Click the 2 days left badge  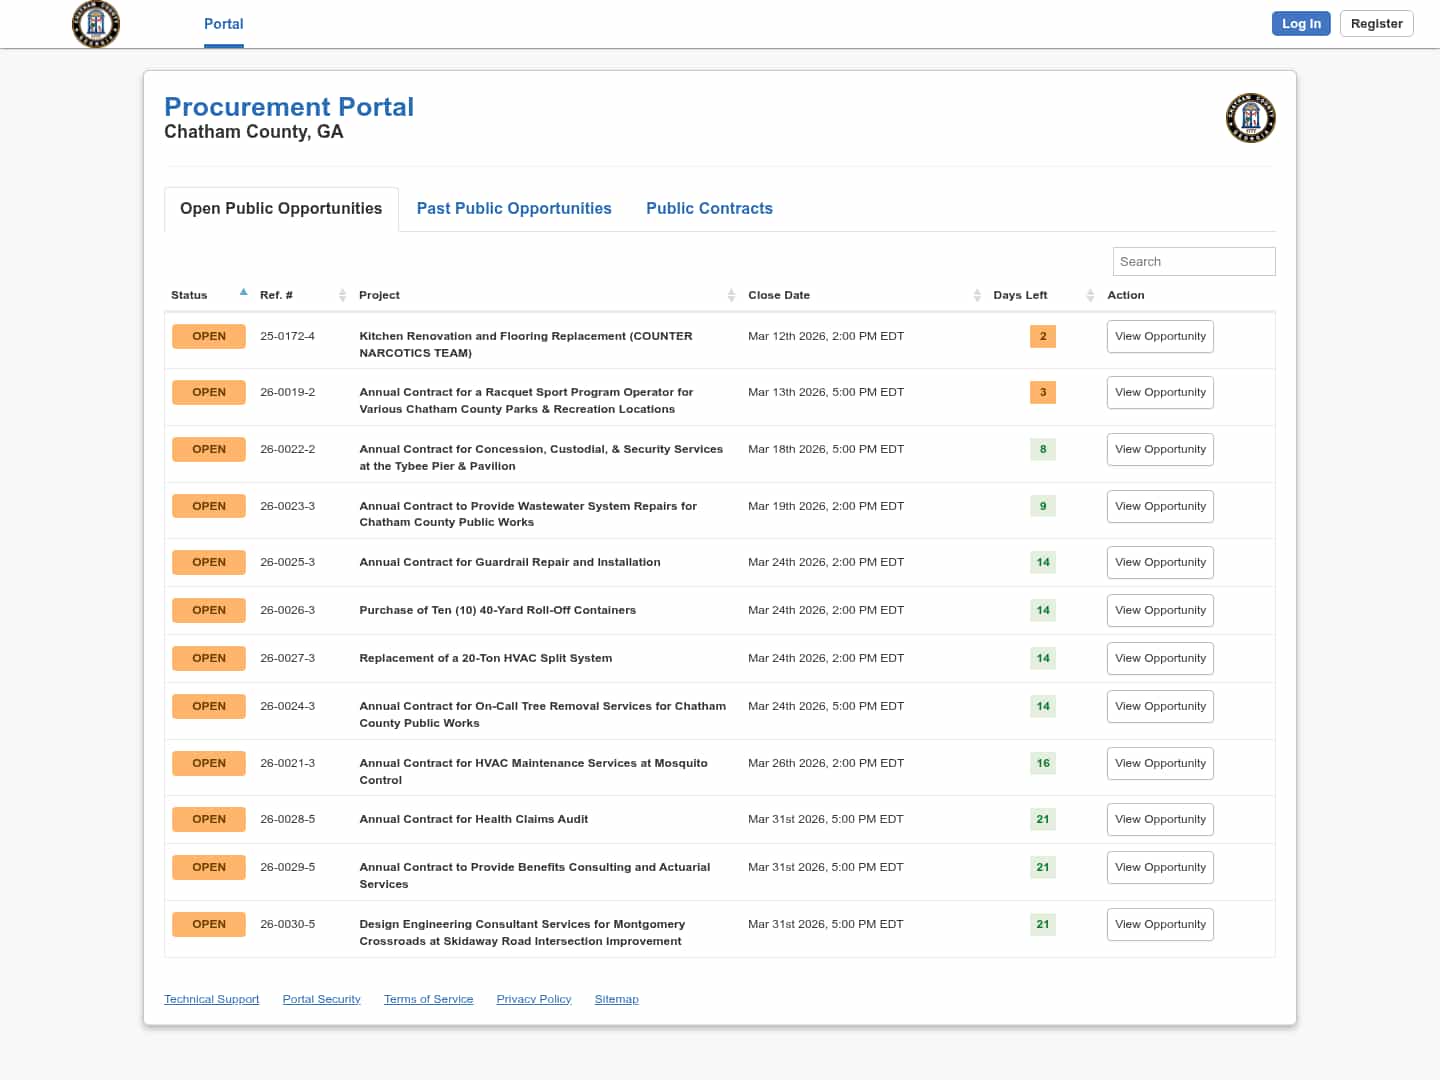pyautogui.click(x=1042, y=337)
